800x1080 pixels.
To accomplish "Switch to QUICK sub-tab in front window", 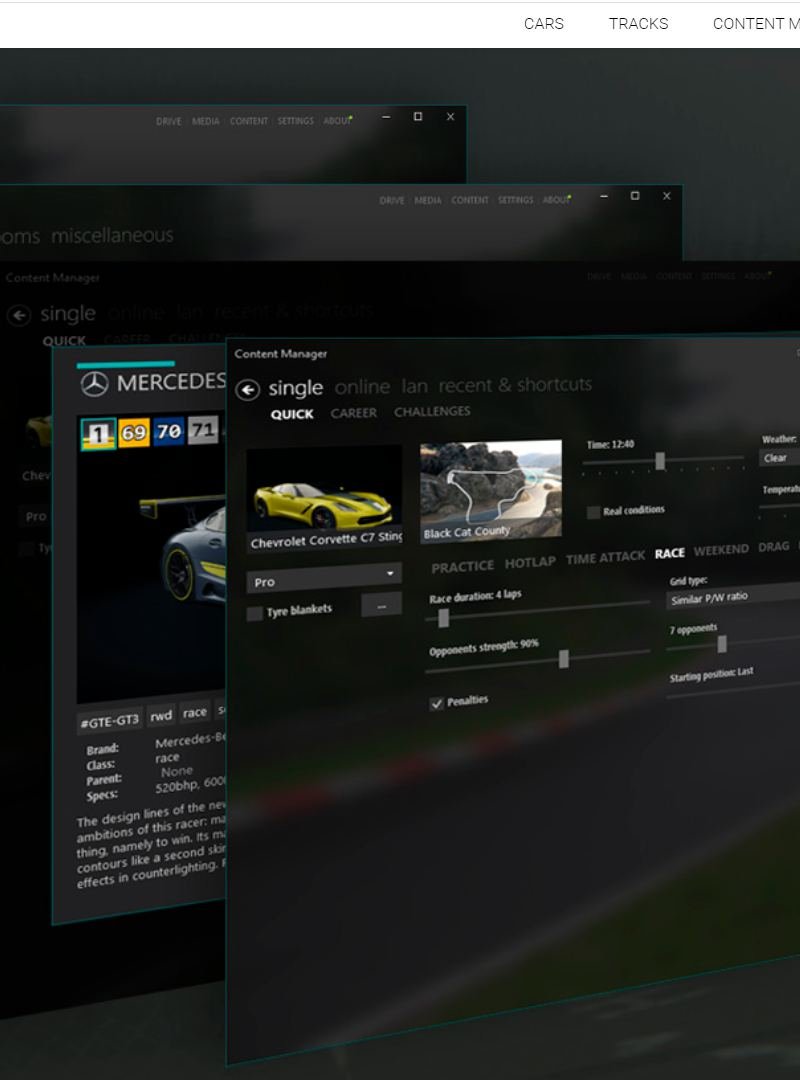I will pos(292,414).
